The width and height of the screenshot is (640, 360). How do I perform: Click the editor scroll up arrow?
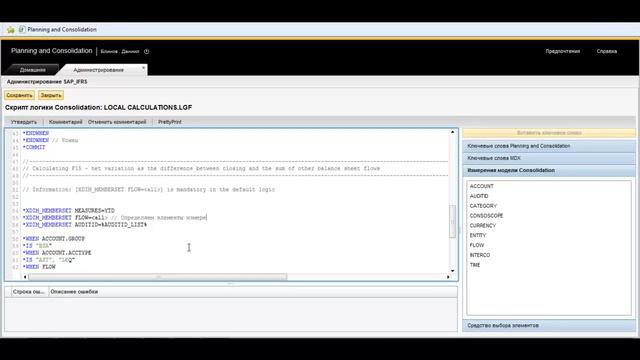[x=452, y=132]
